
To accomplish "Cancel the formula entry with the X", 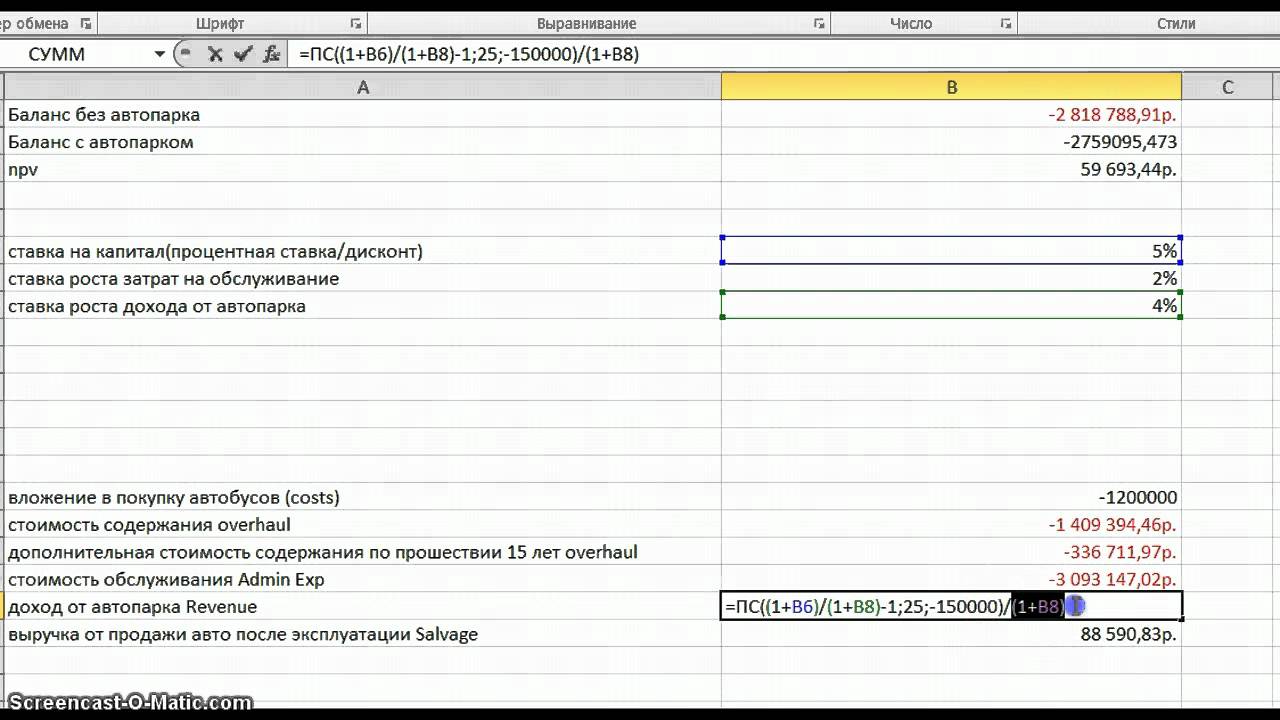I will (x=215, y=55).
